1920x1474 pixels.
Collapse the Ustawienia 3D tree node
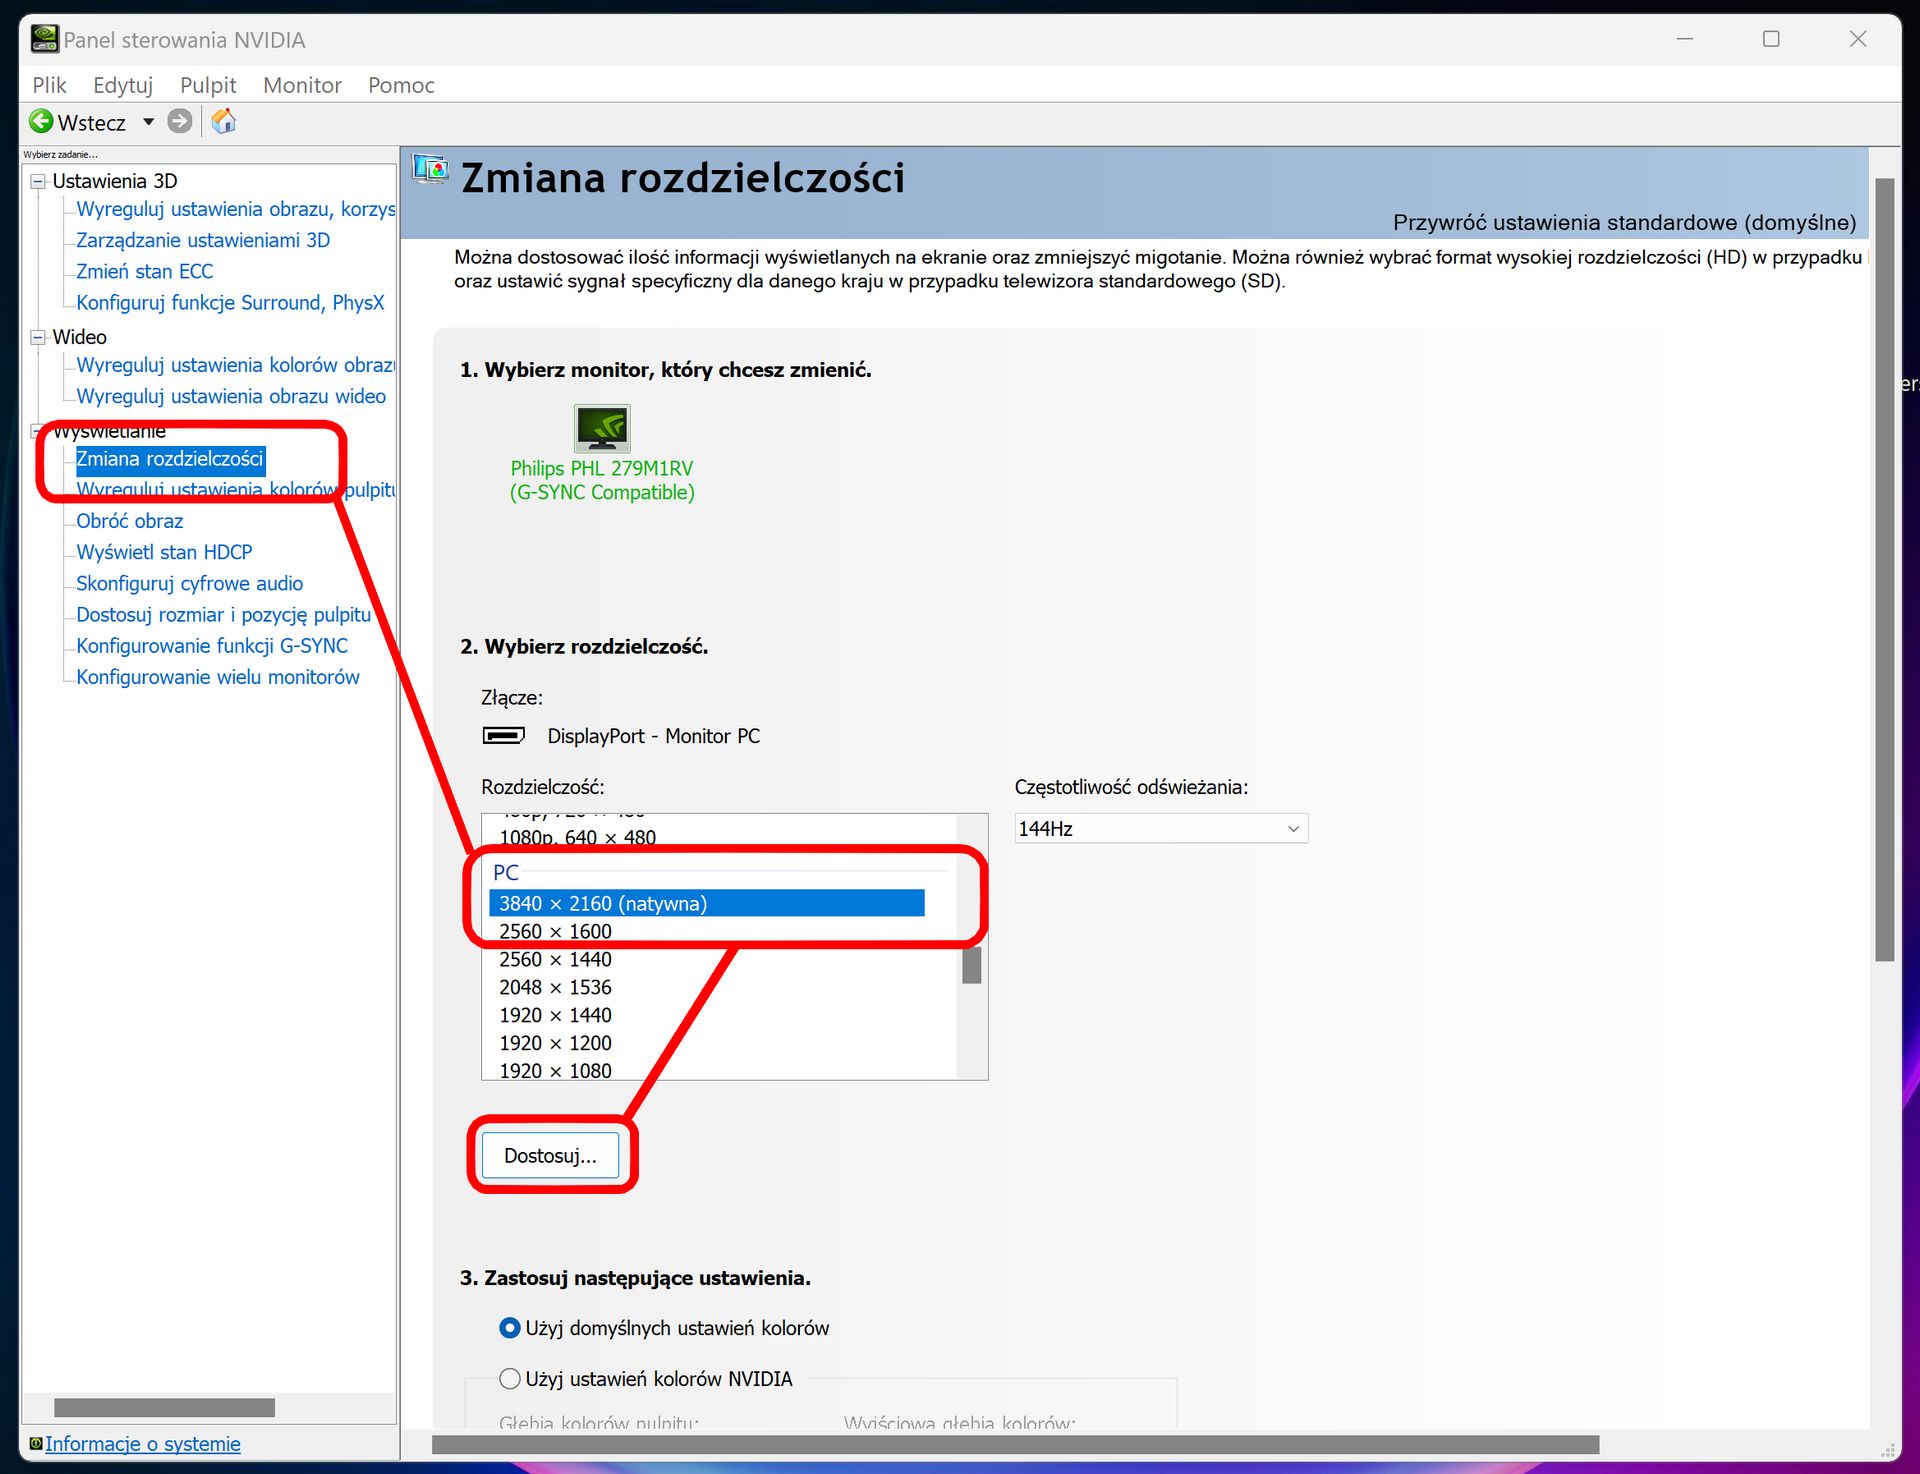pos(38,182)
